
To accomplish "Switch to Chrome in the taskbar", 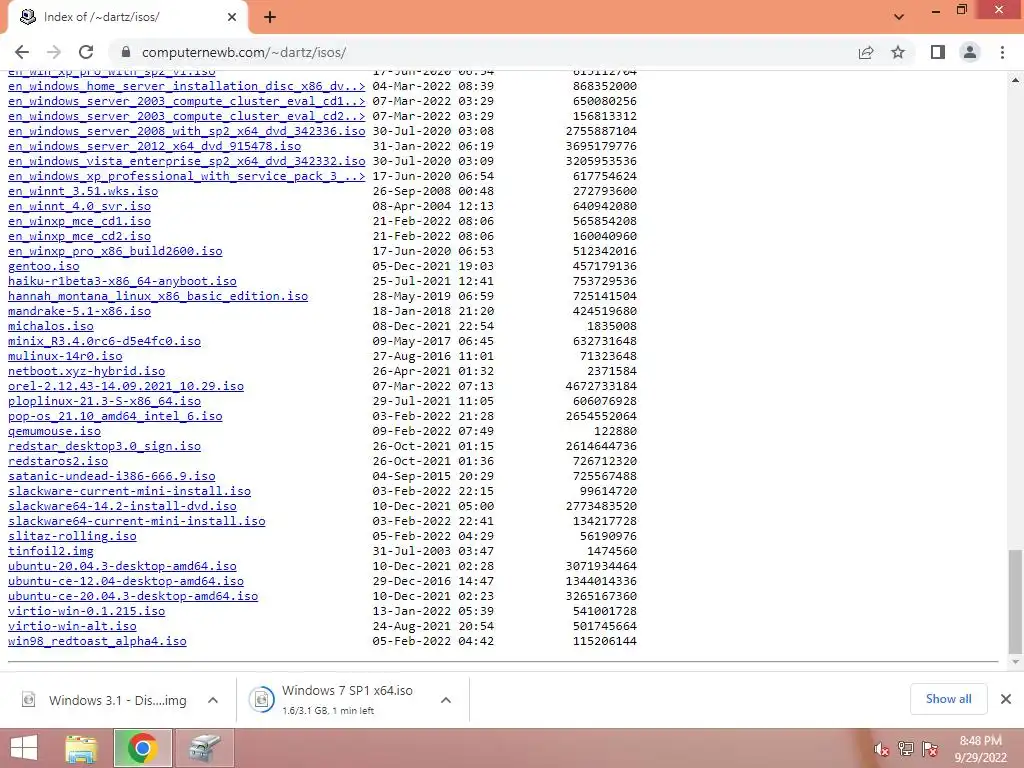I will tap(142, 748).
